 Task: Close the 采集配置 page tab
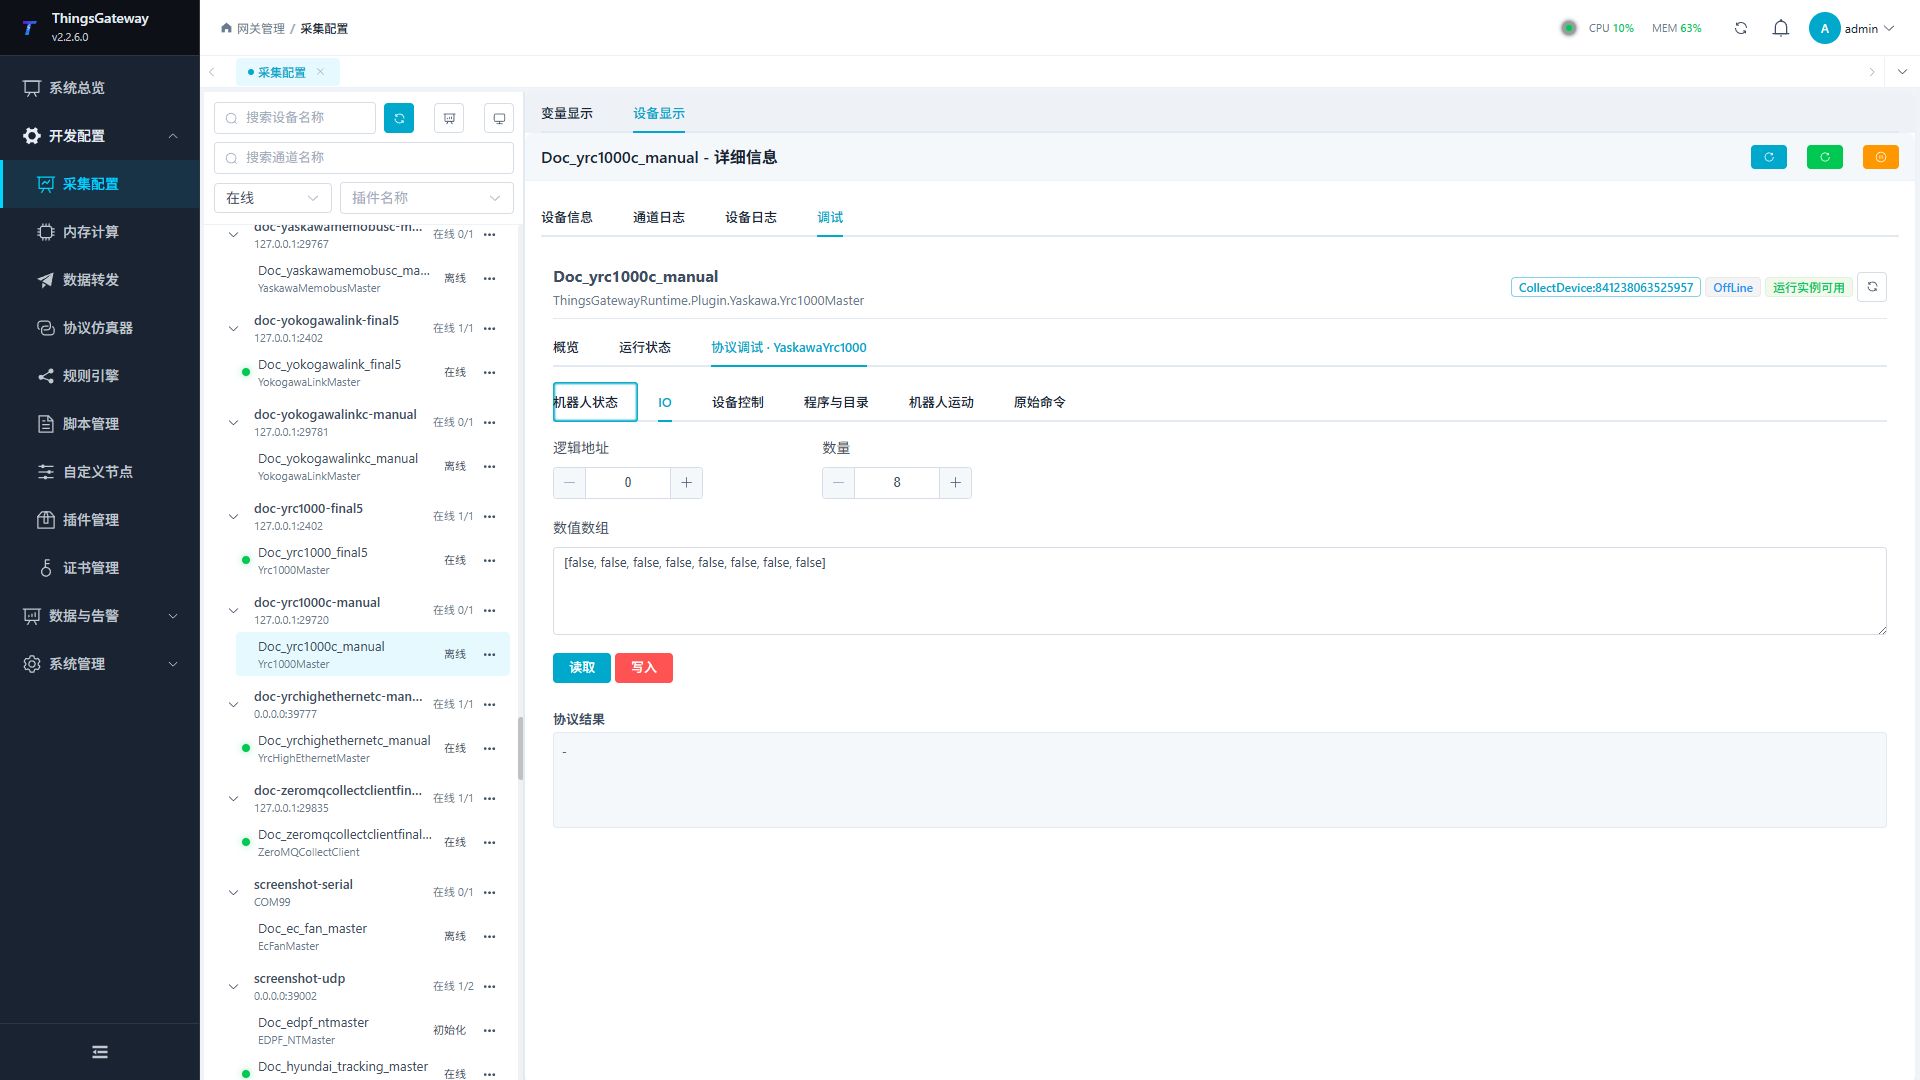[320, 72]
